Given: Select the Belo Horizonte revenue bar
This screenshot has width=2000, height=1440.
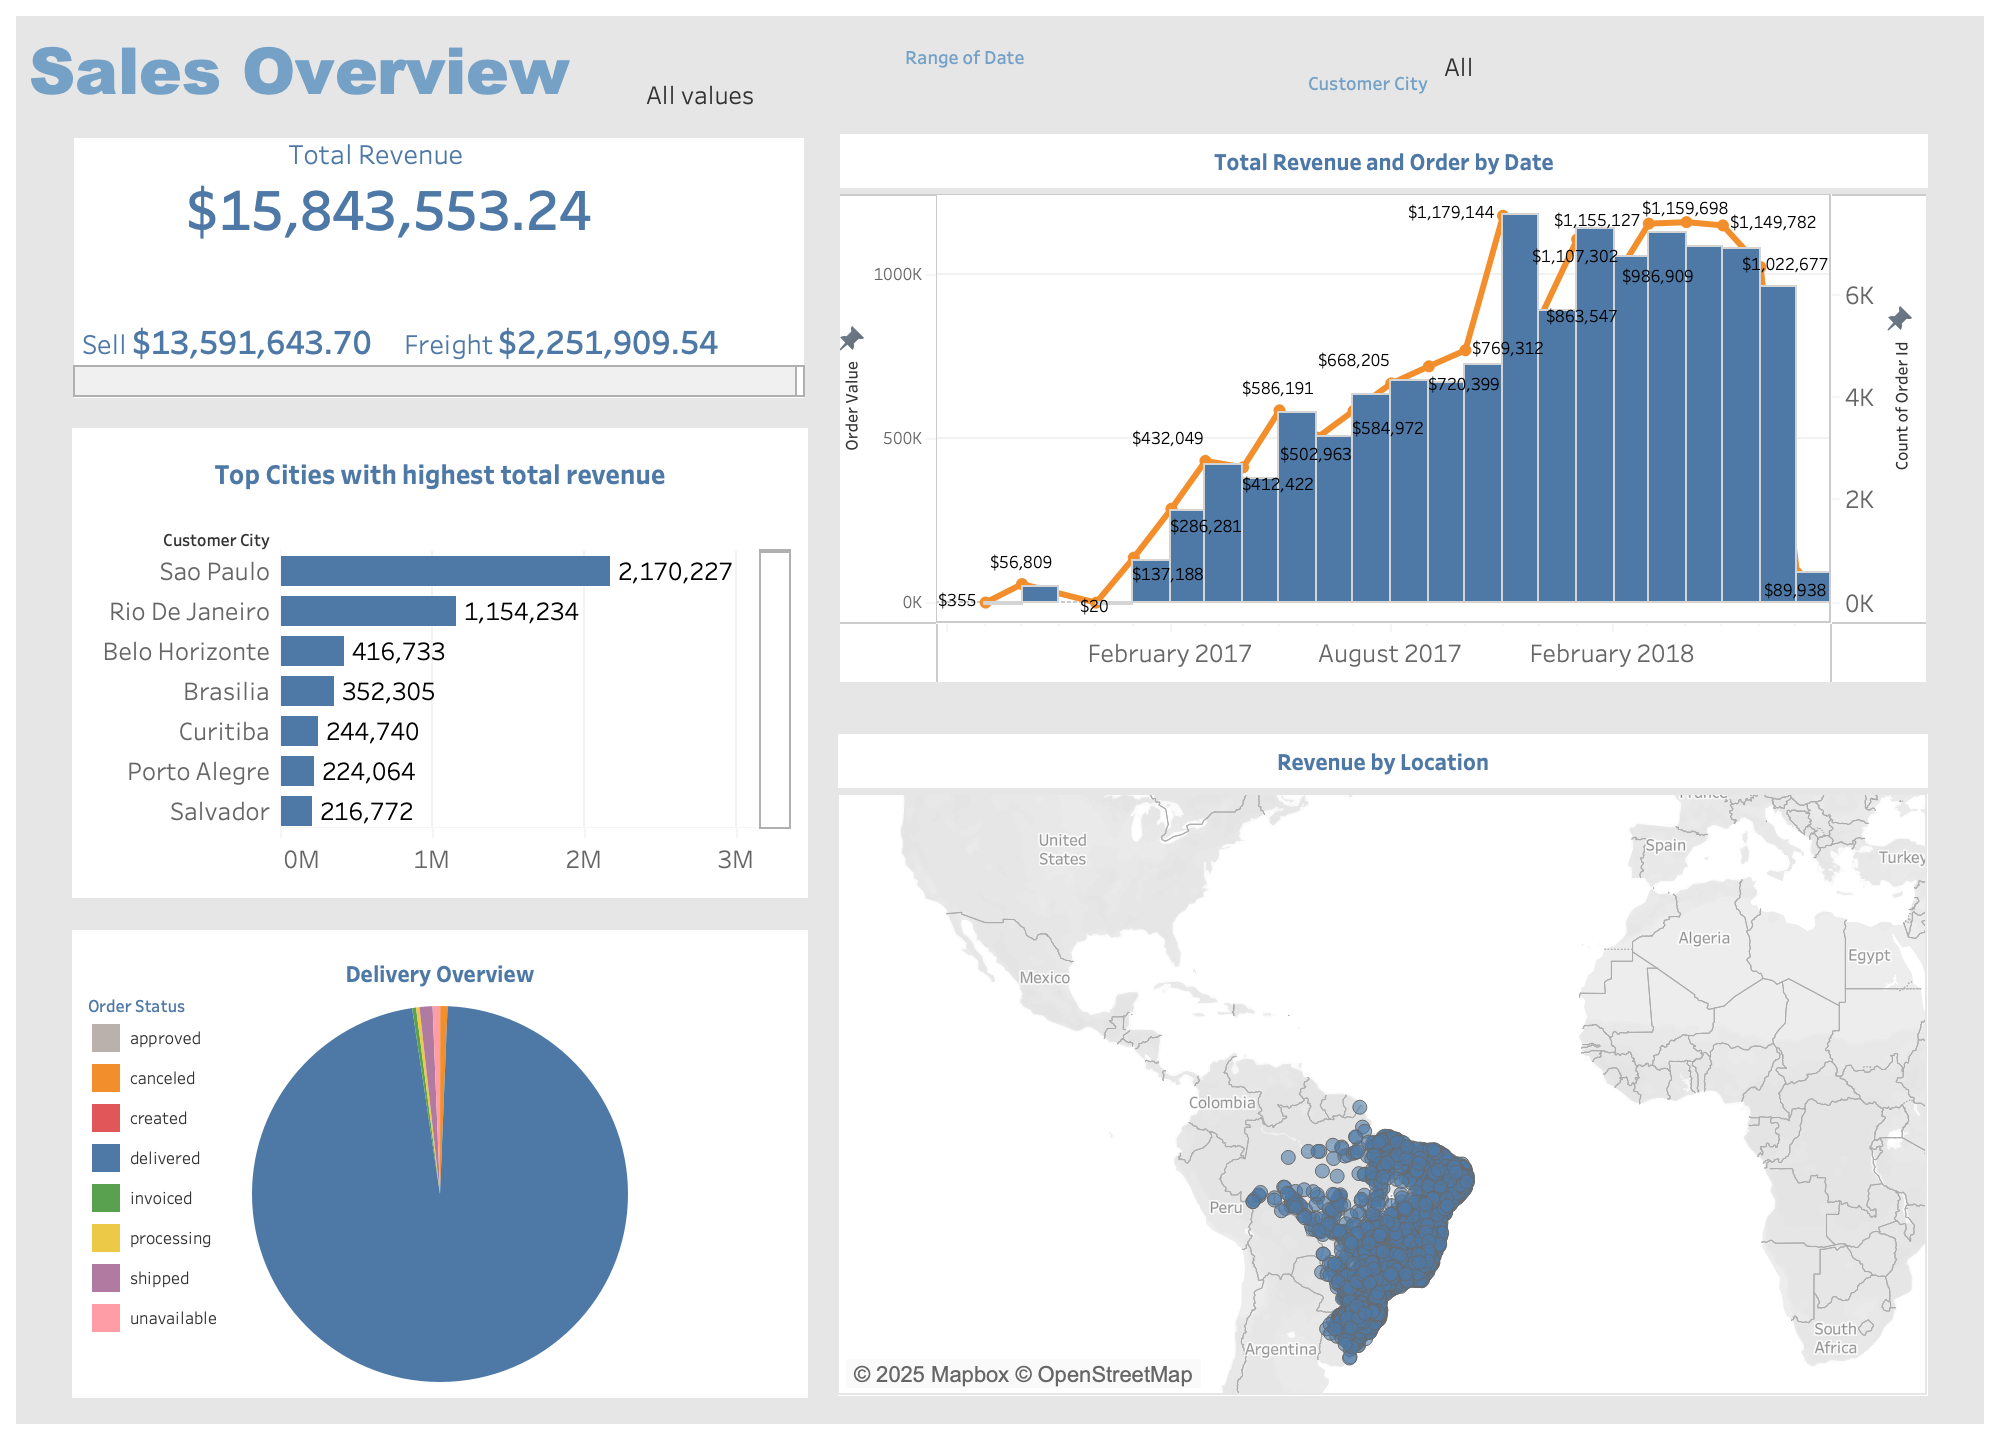Looking at the screenshot, I should click(312, 651).
